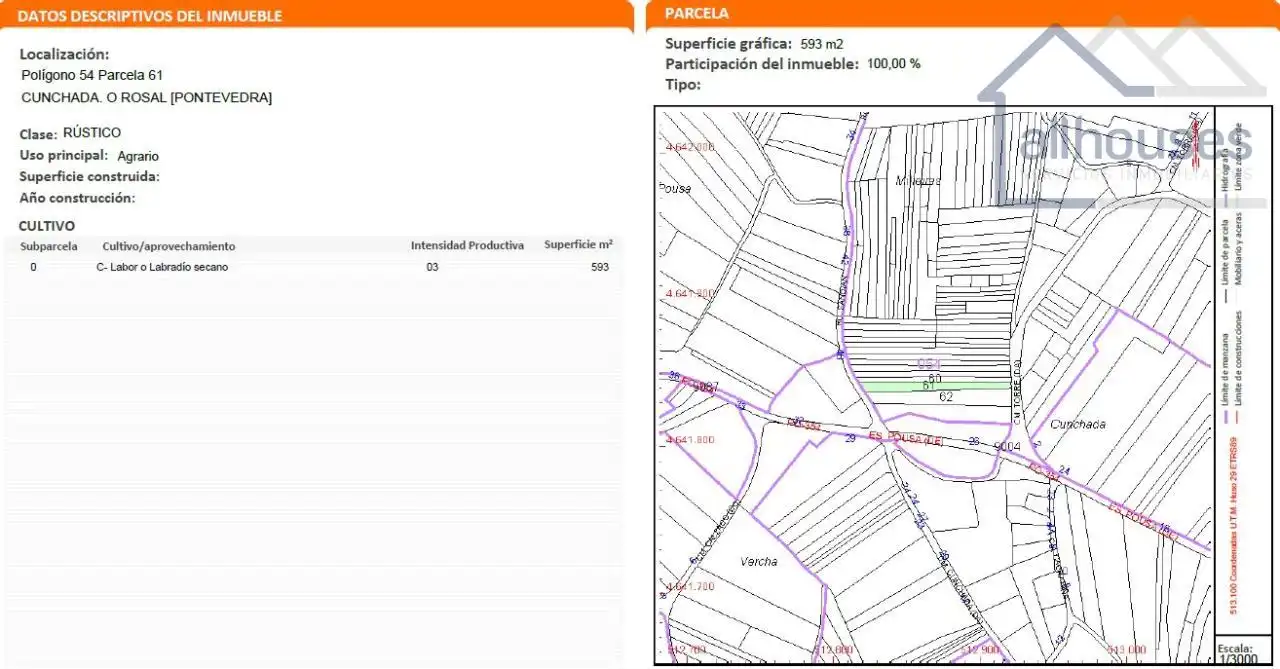Click parcel number '62' on the map

[x=946, y=397]
